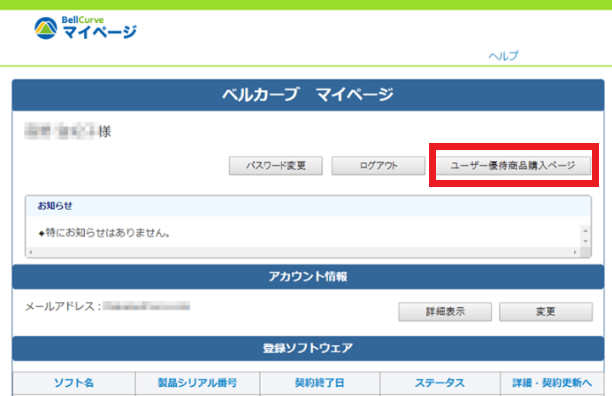Click the 詳細・契約更新へ column header
This screenshot has height=396, width=612.
coord(552,383)
